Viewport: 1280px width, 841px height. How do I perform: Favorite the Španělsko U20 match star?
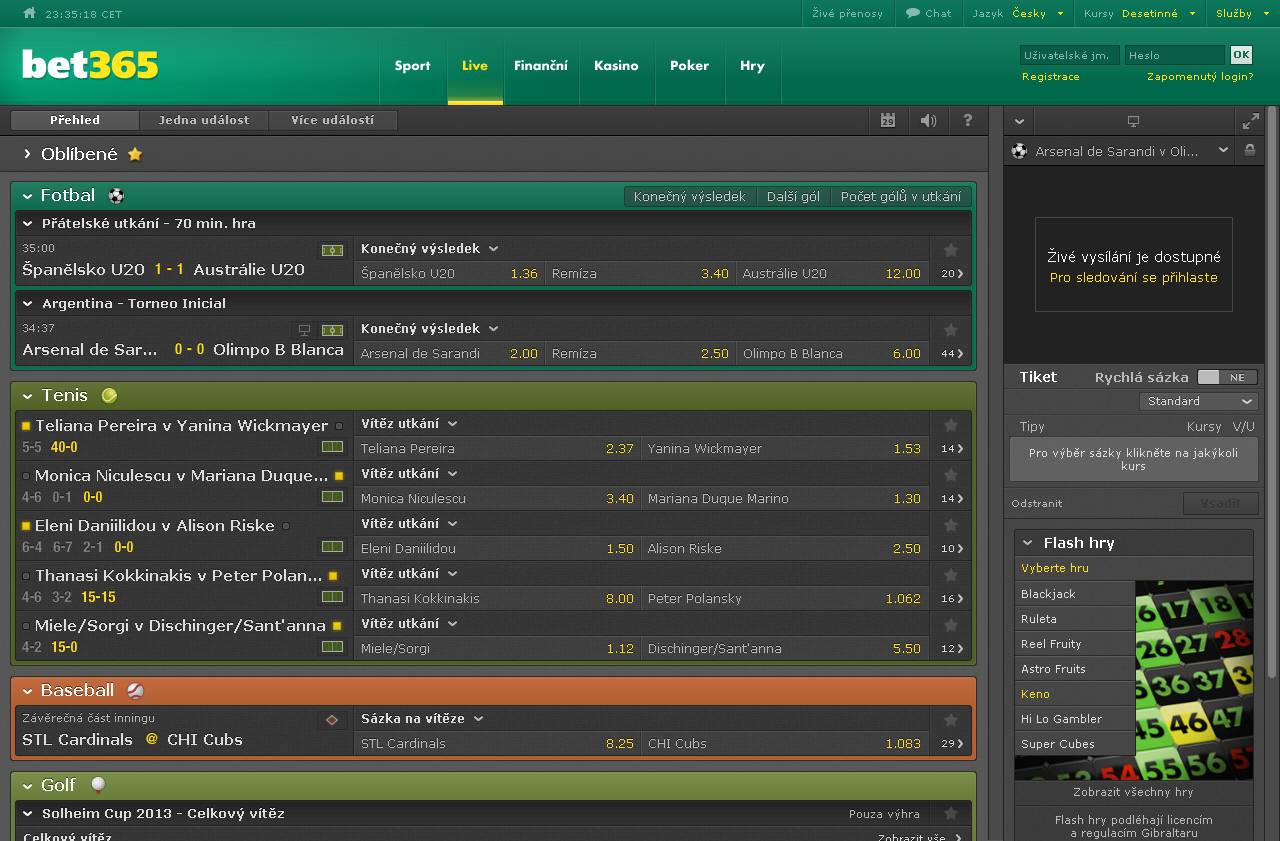tap(951, 249)
